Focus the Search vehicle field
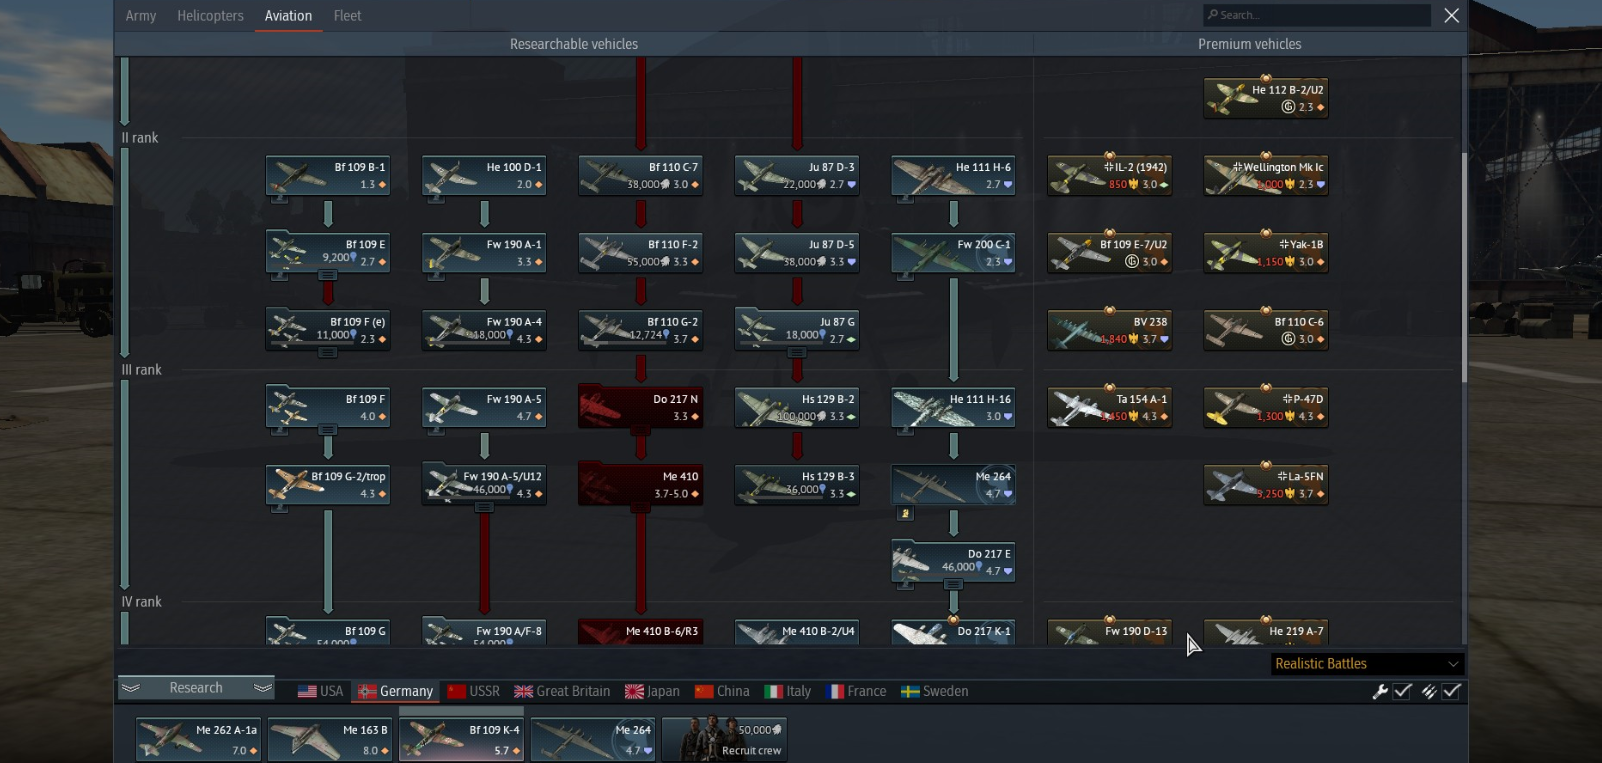1602x763 pixels. point(1317,15)
